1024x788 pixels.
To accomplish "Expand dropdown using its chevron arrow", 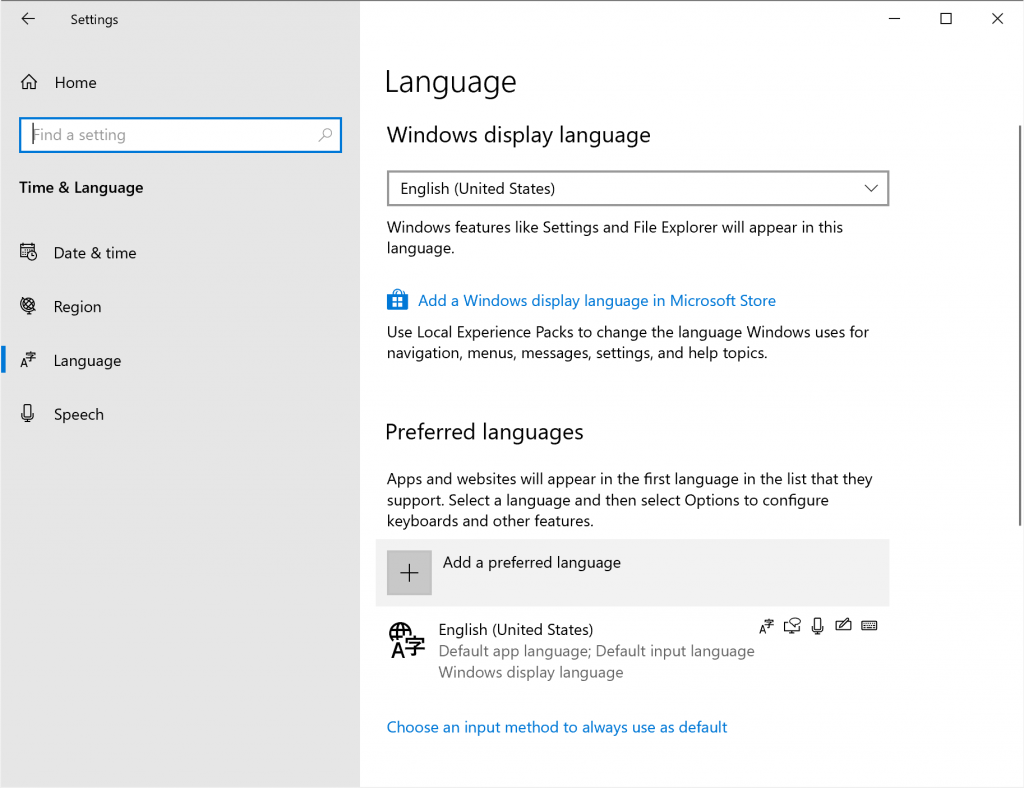I will (871, 189).
